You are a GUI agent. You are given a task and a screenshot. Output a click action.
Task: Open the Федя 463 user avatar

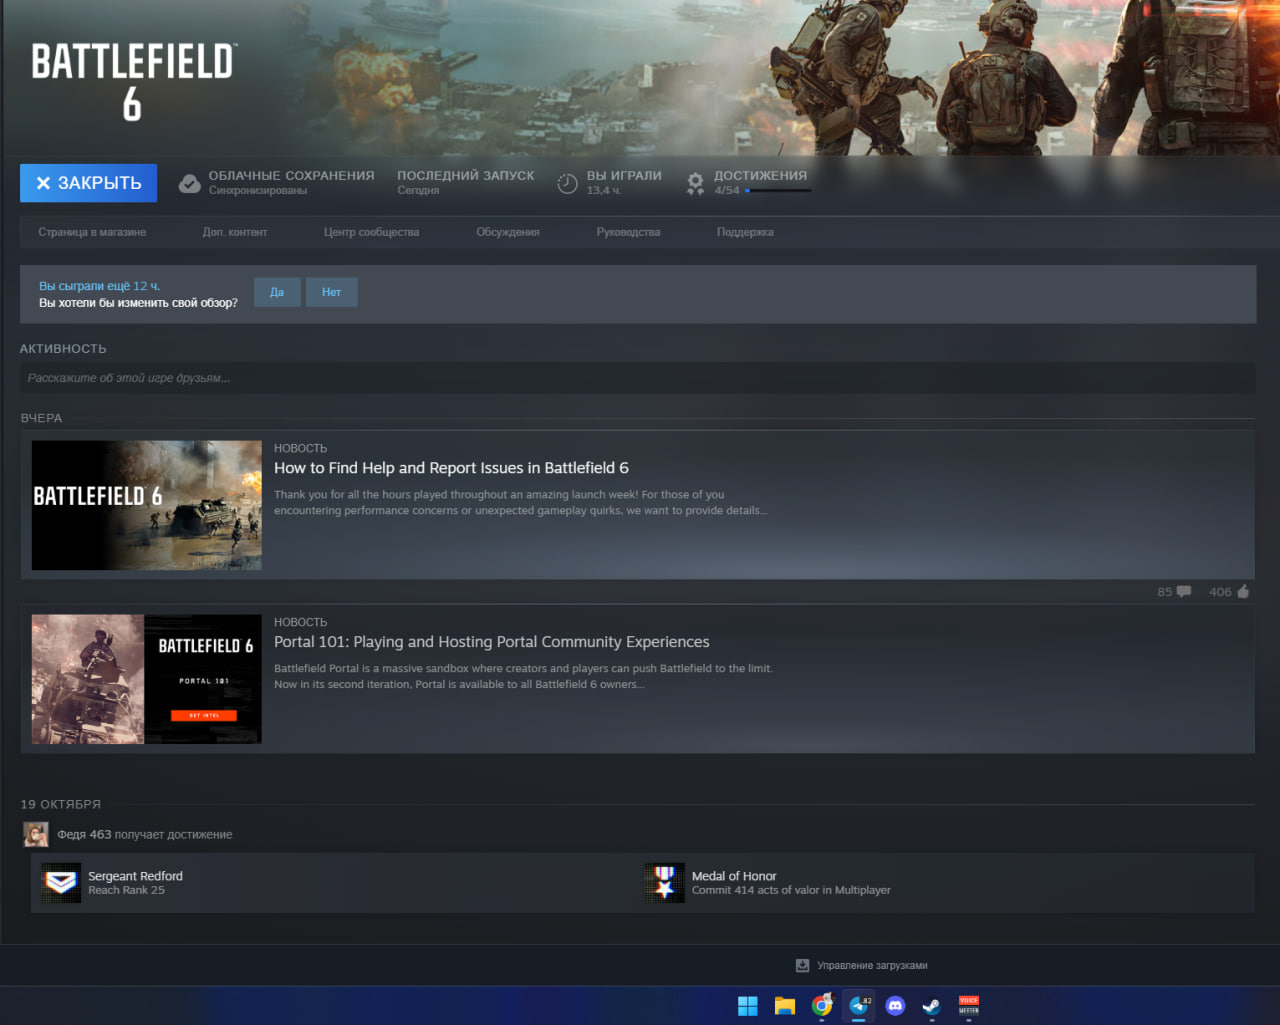coord(36,834)
